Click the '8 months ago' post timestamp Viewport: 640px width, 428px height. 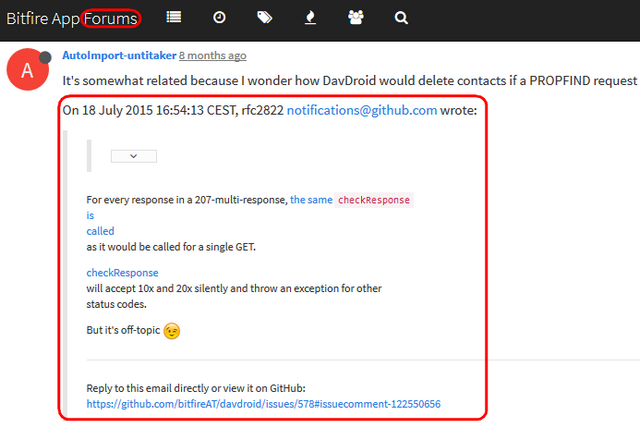212,56
